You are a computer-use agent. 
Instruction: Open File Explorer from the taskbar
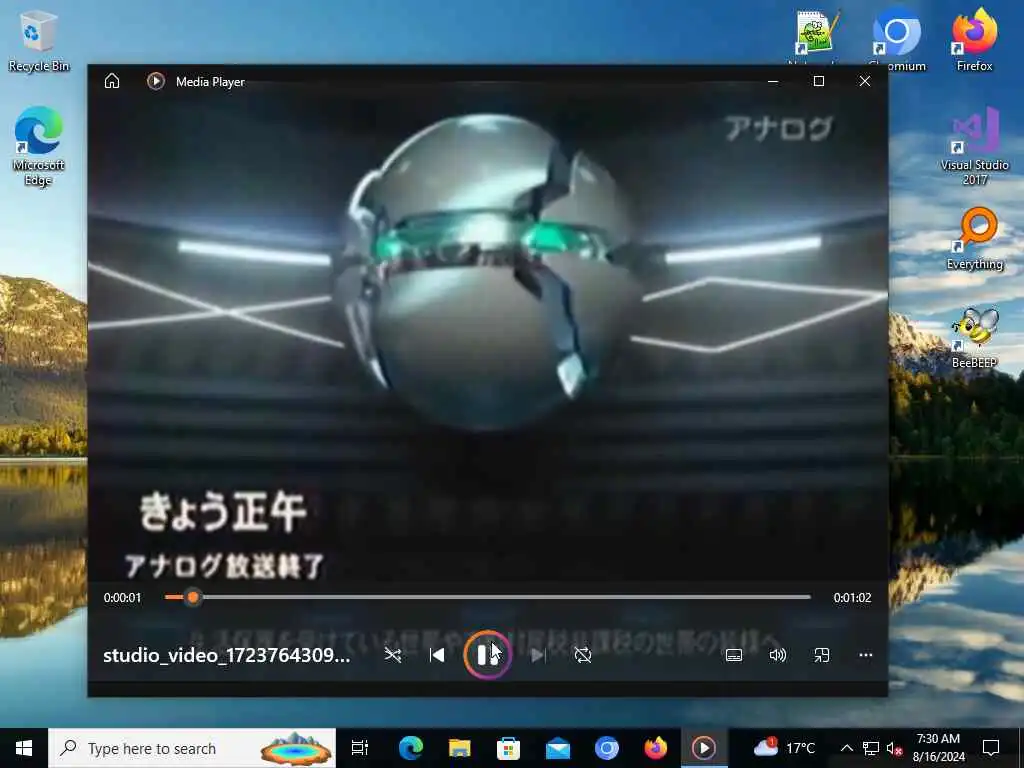(460, 748)
